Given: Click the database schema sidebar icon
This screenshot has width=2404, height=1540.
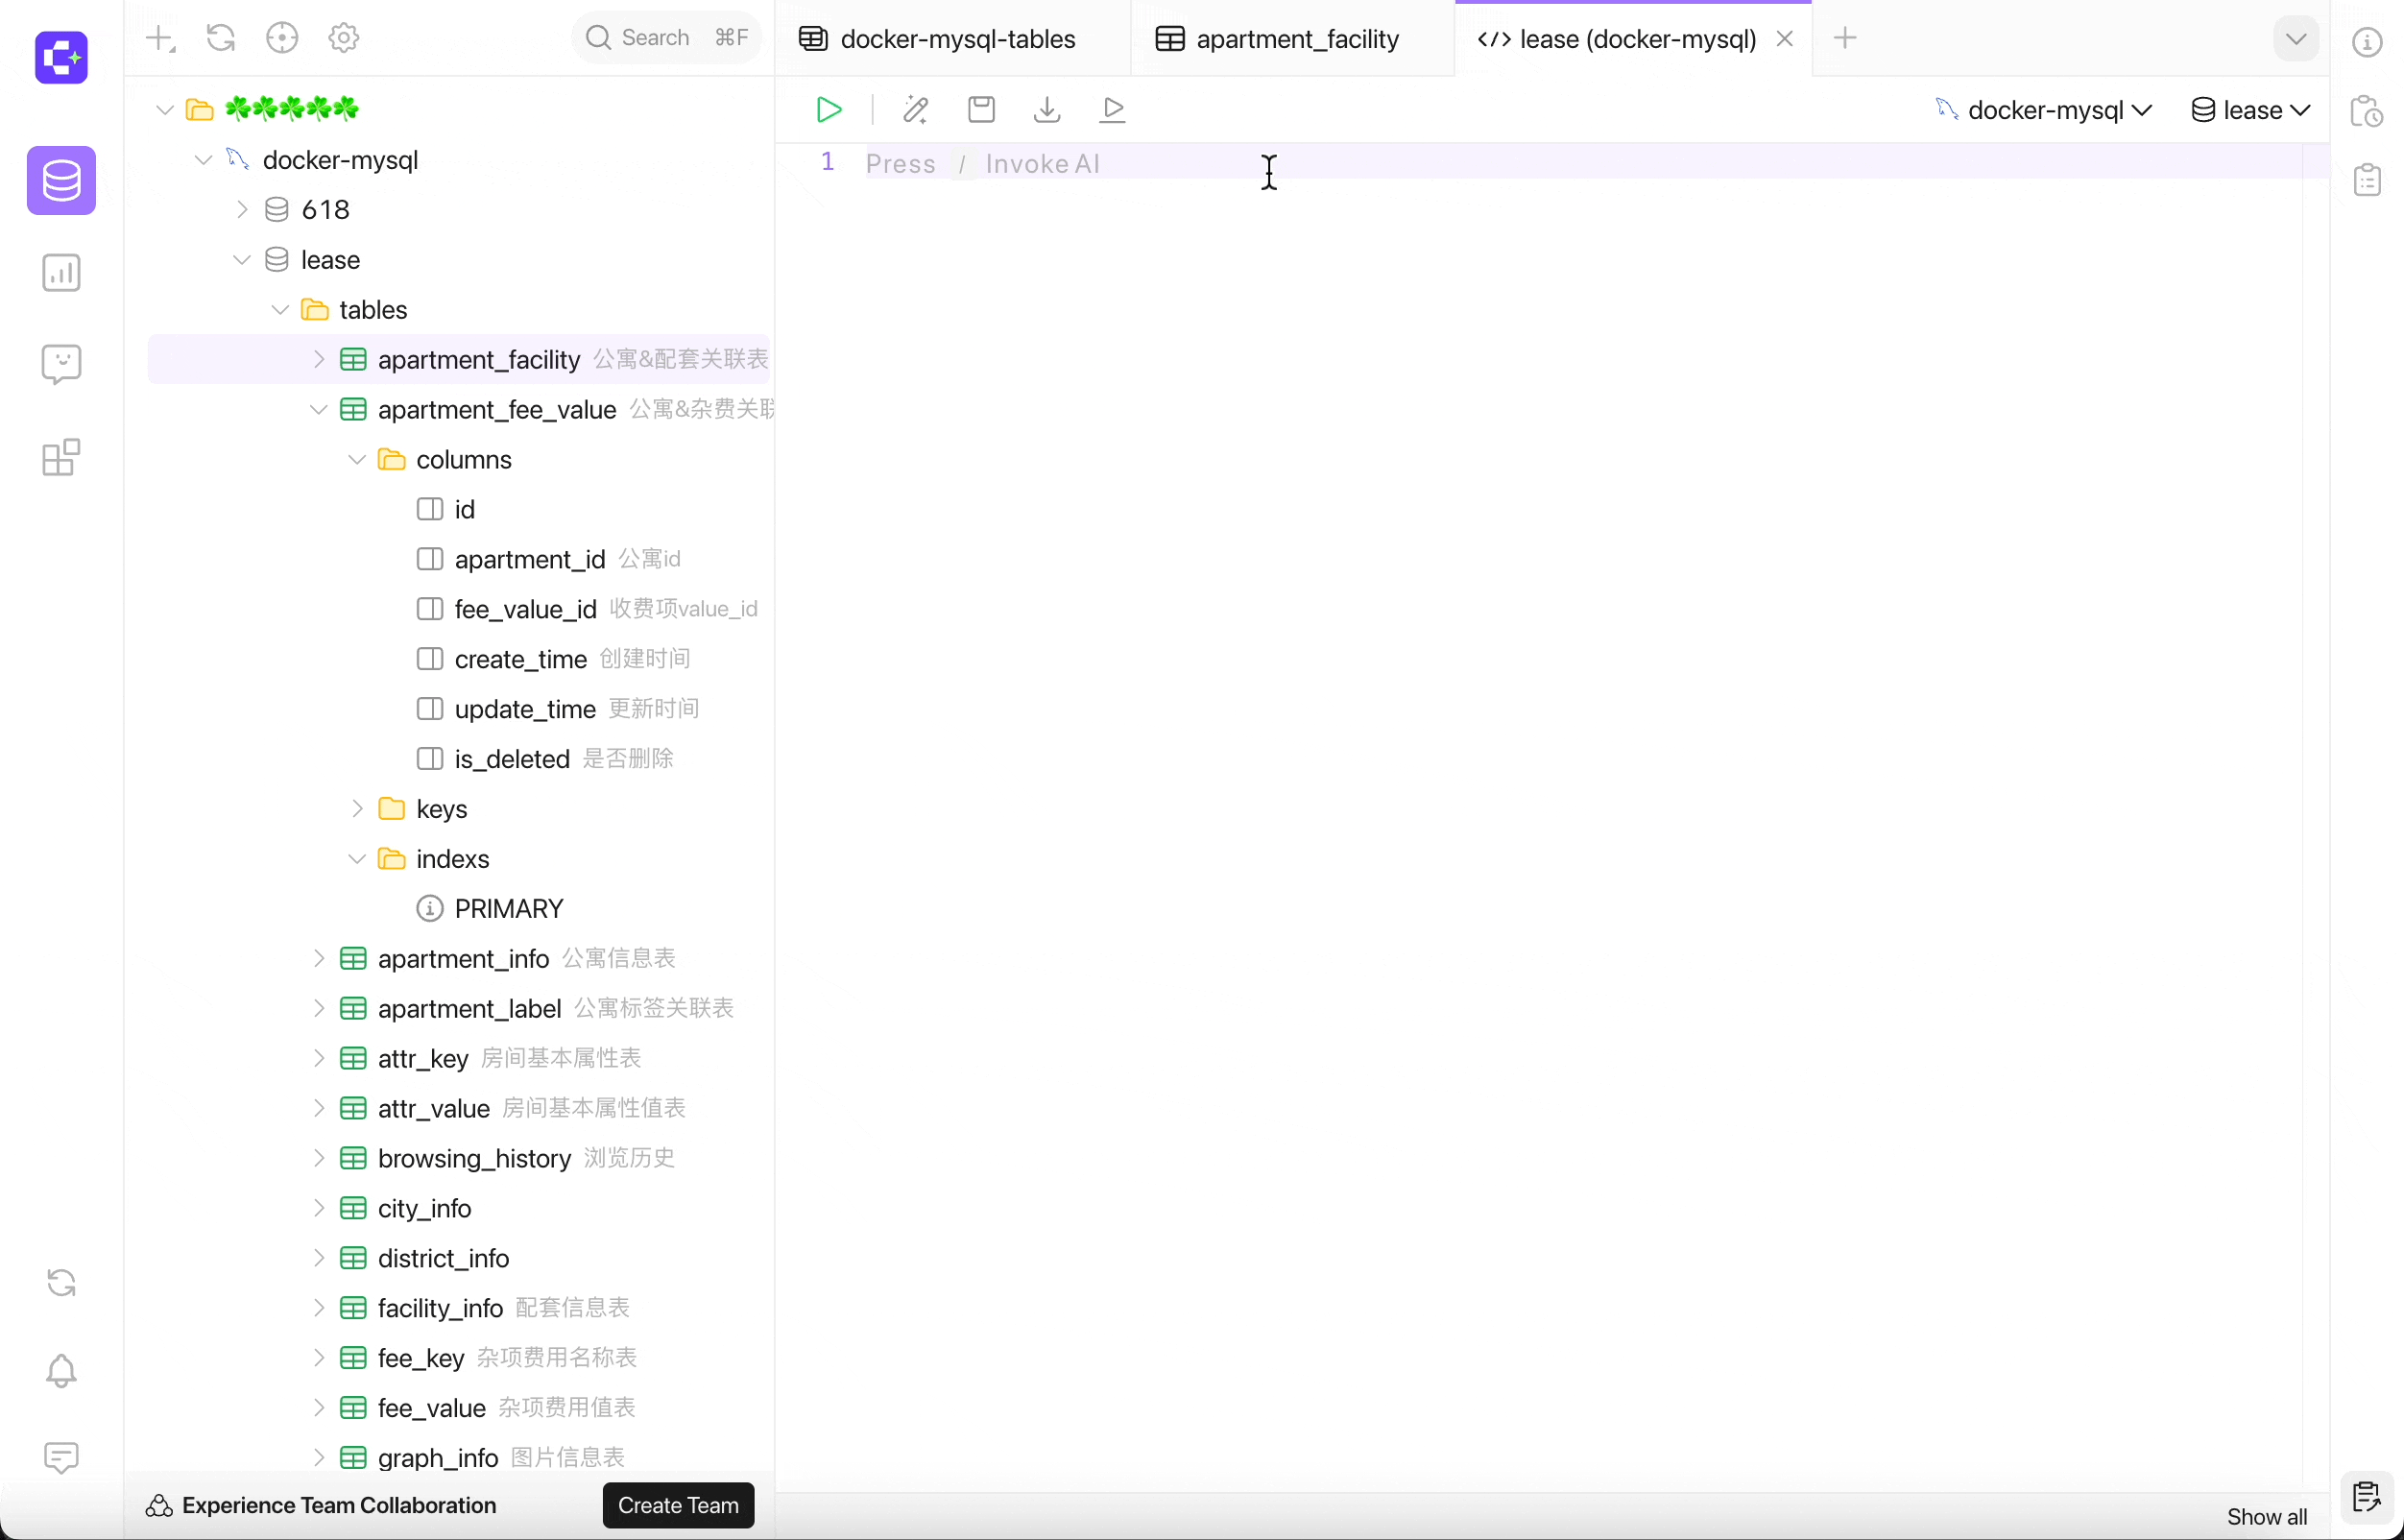Looking at the screenshot, I should coord(61,180).
